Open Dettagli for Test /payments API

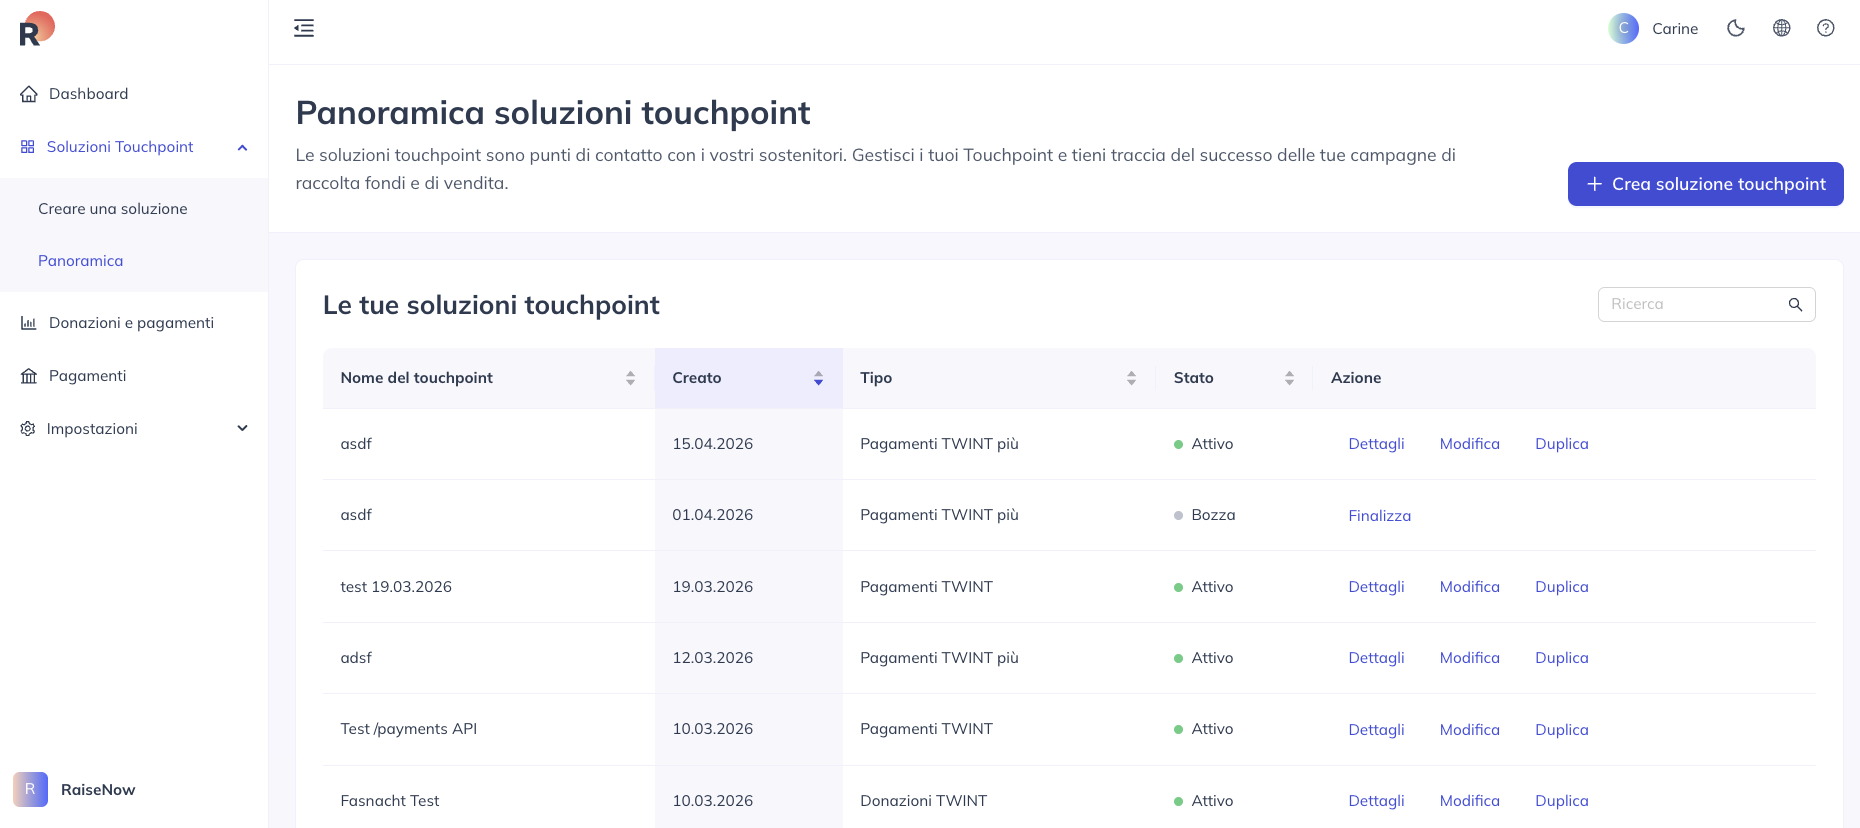click(x=1376, y=730)
